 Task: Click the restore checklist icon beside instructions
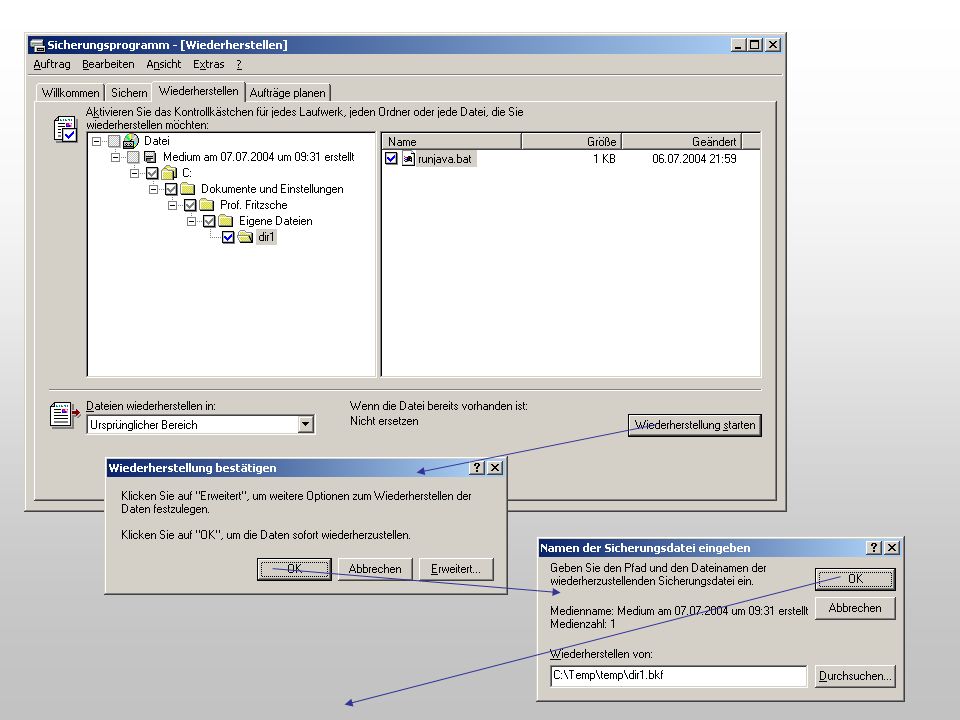tap(66, 129)
